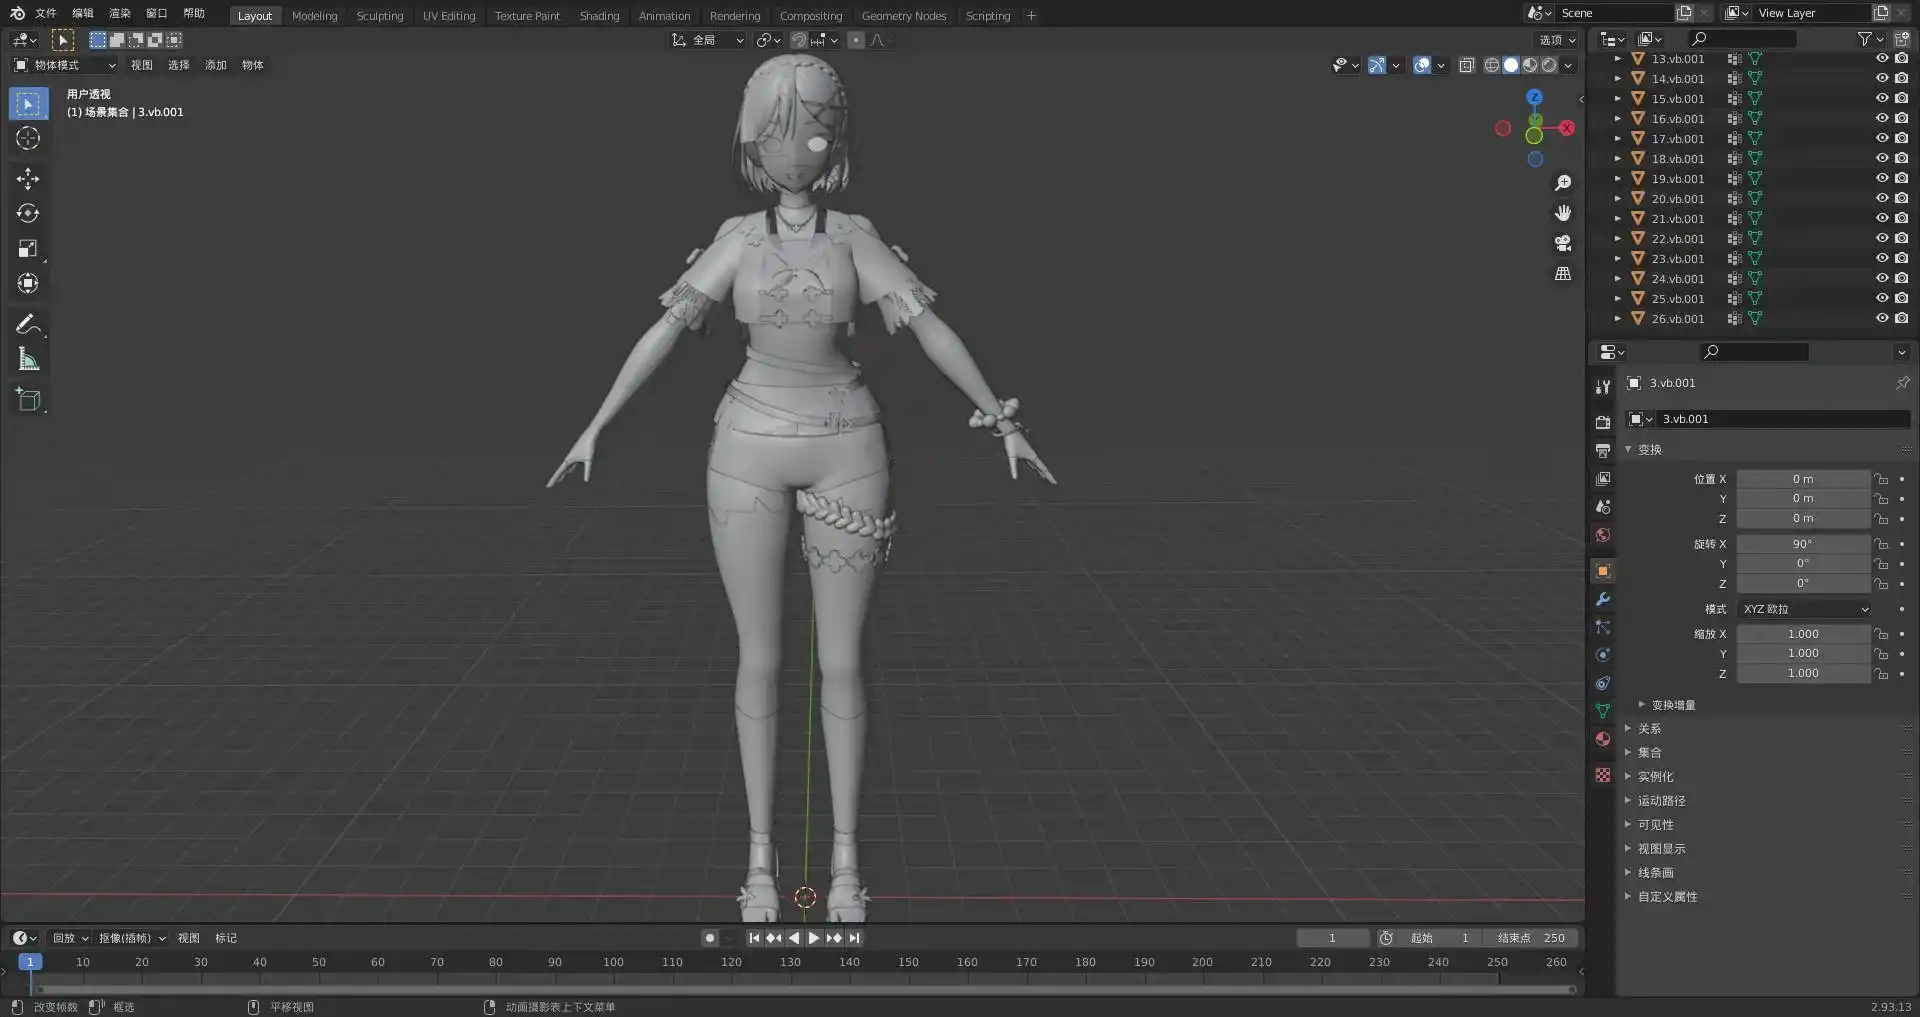This screenshot has height=1017, width=1920.
Task: Switch to the UV Editing workspace tab
Action: [449, 15]
